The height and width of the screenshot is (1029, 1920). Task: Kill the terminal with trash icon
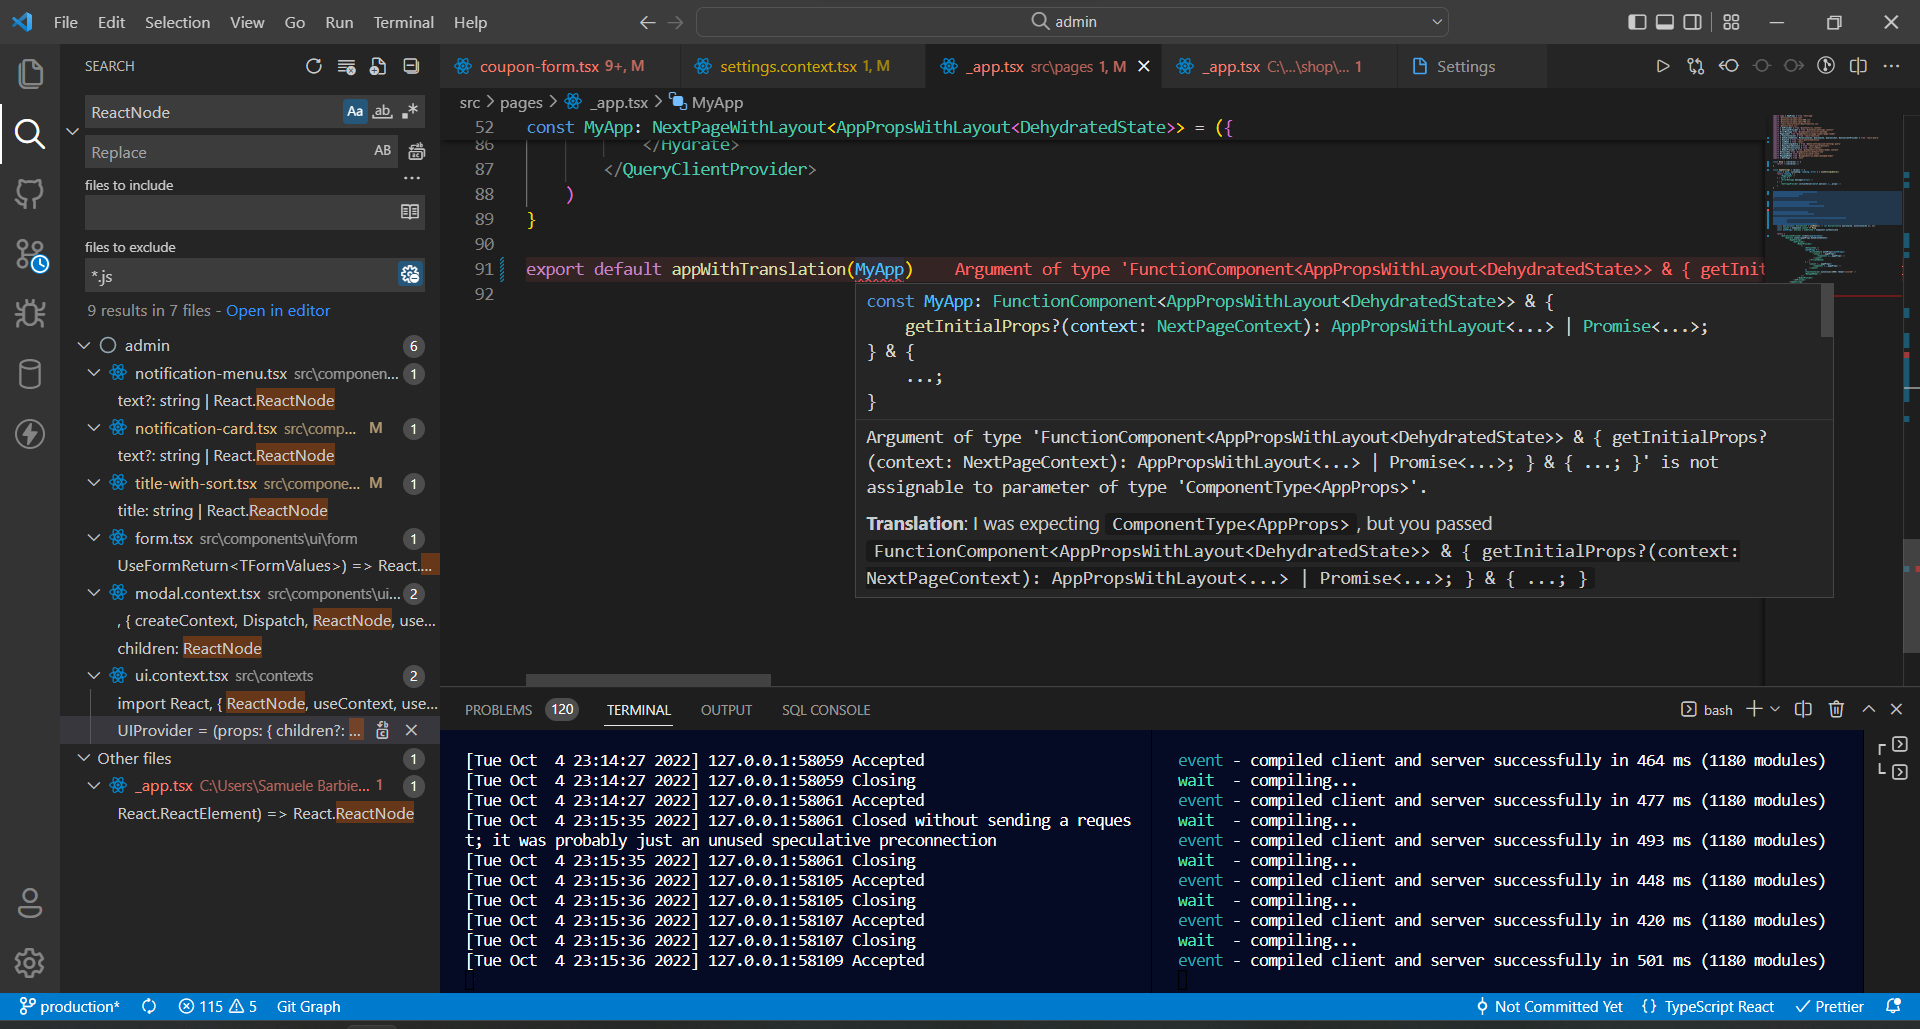click(1836, 709)
